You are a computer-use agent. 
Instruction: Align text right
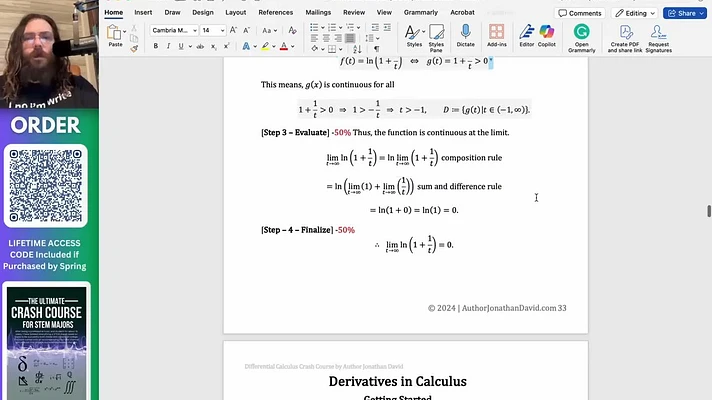[x=338, y=39]
